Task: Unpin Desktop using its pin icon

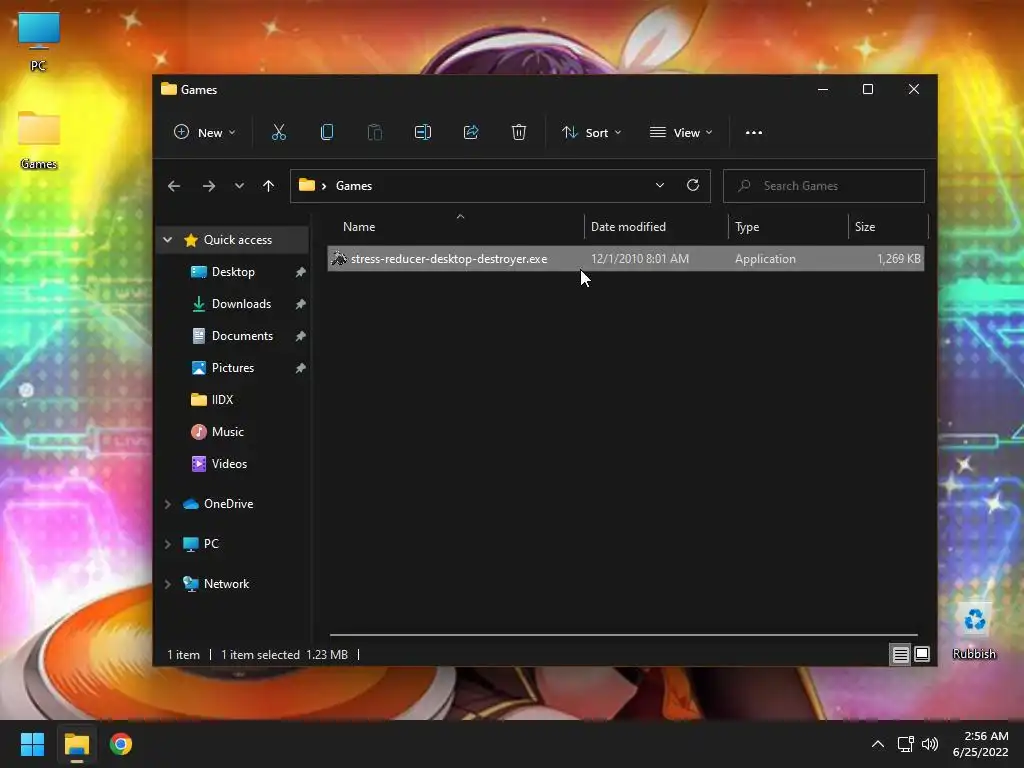Action: point(300,272)
